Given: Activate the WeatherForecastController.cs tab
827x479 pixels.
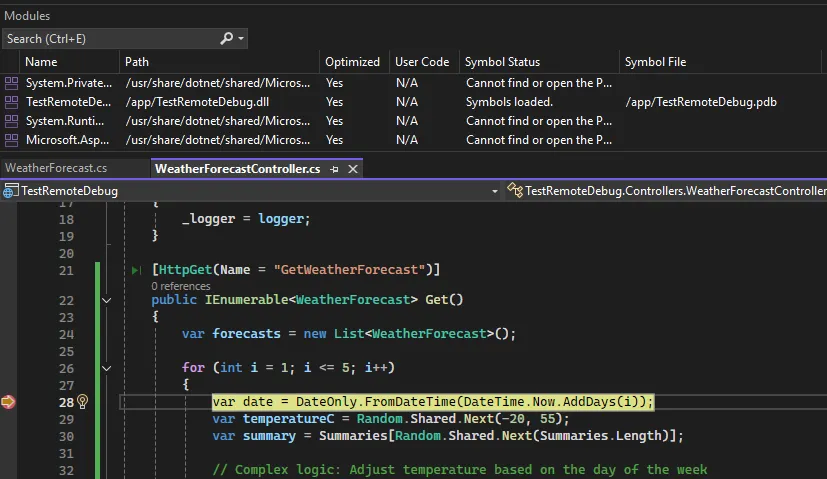Looking at the screenshot, I should (237, 169).
